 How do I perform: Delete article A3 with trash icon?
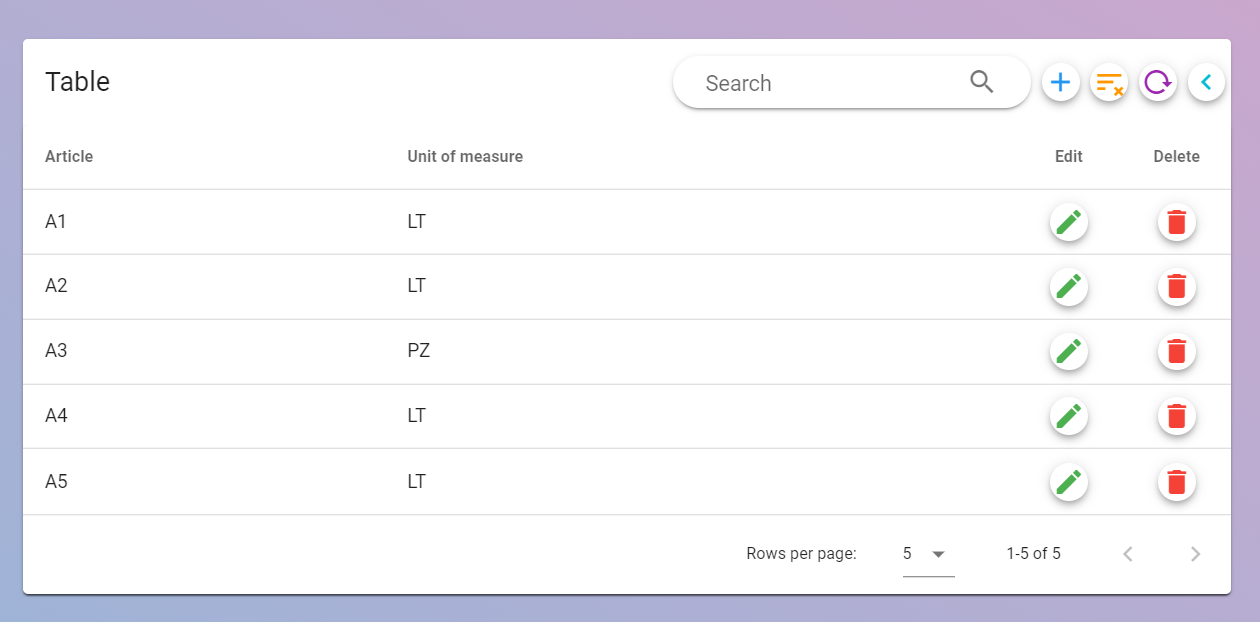(1177, 351)
